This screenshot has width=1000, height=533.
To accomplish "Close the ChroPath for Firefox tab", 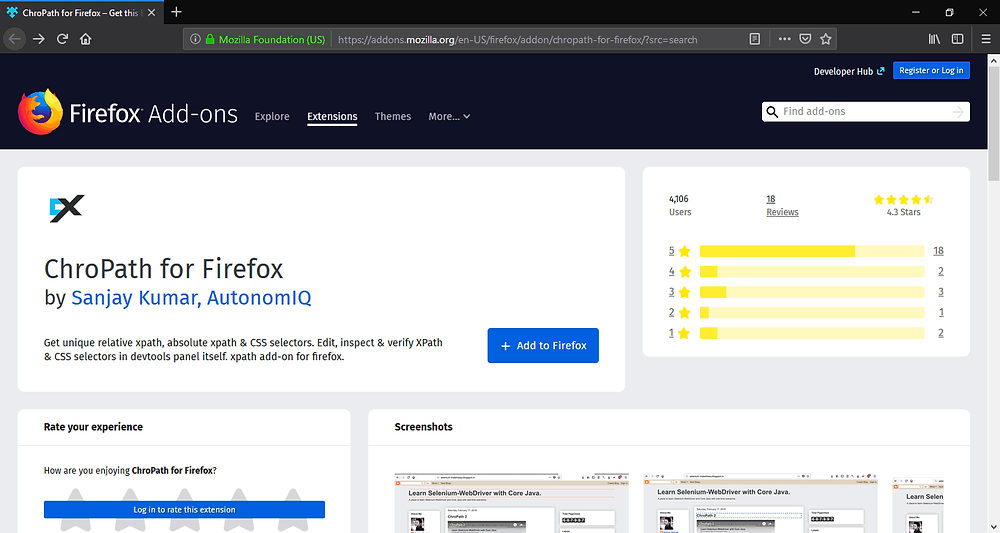I will click(x=151, y=13).
